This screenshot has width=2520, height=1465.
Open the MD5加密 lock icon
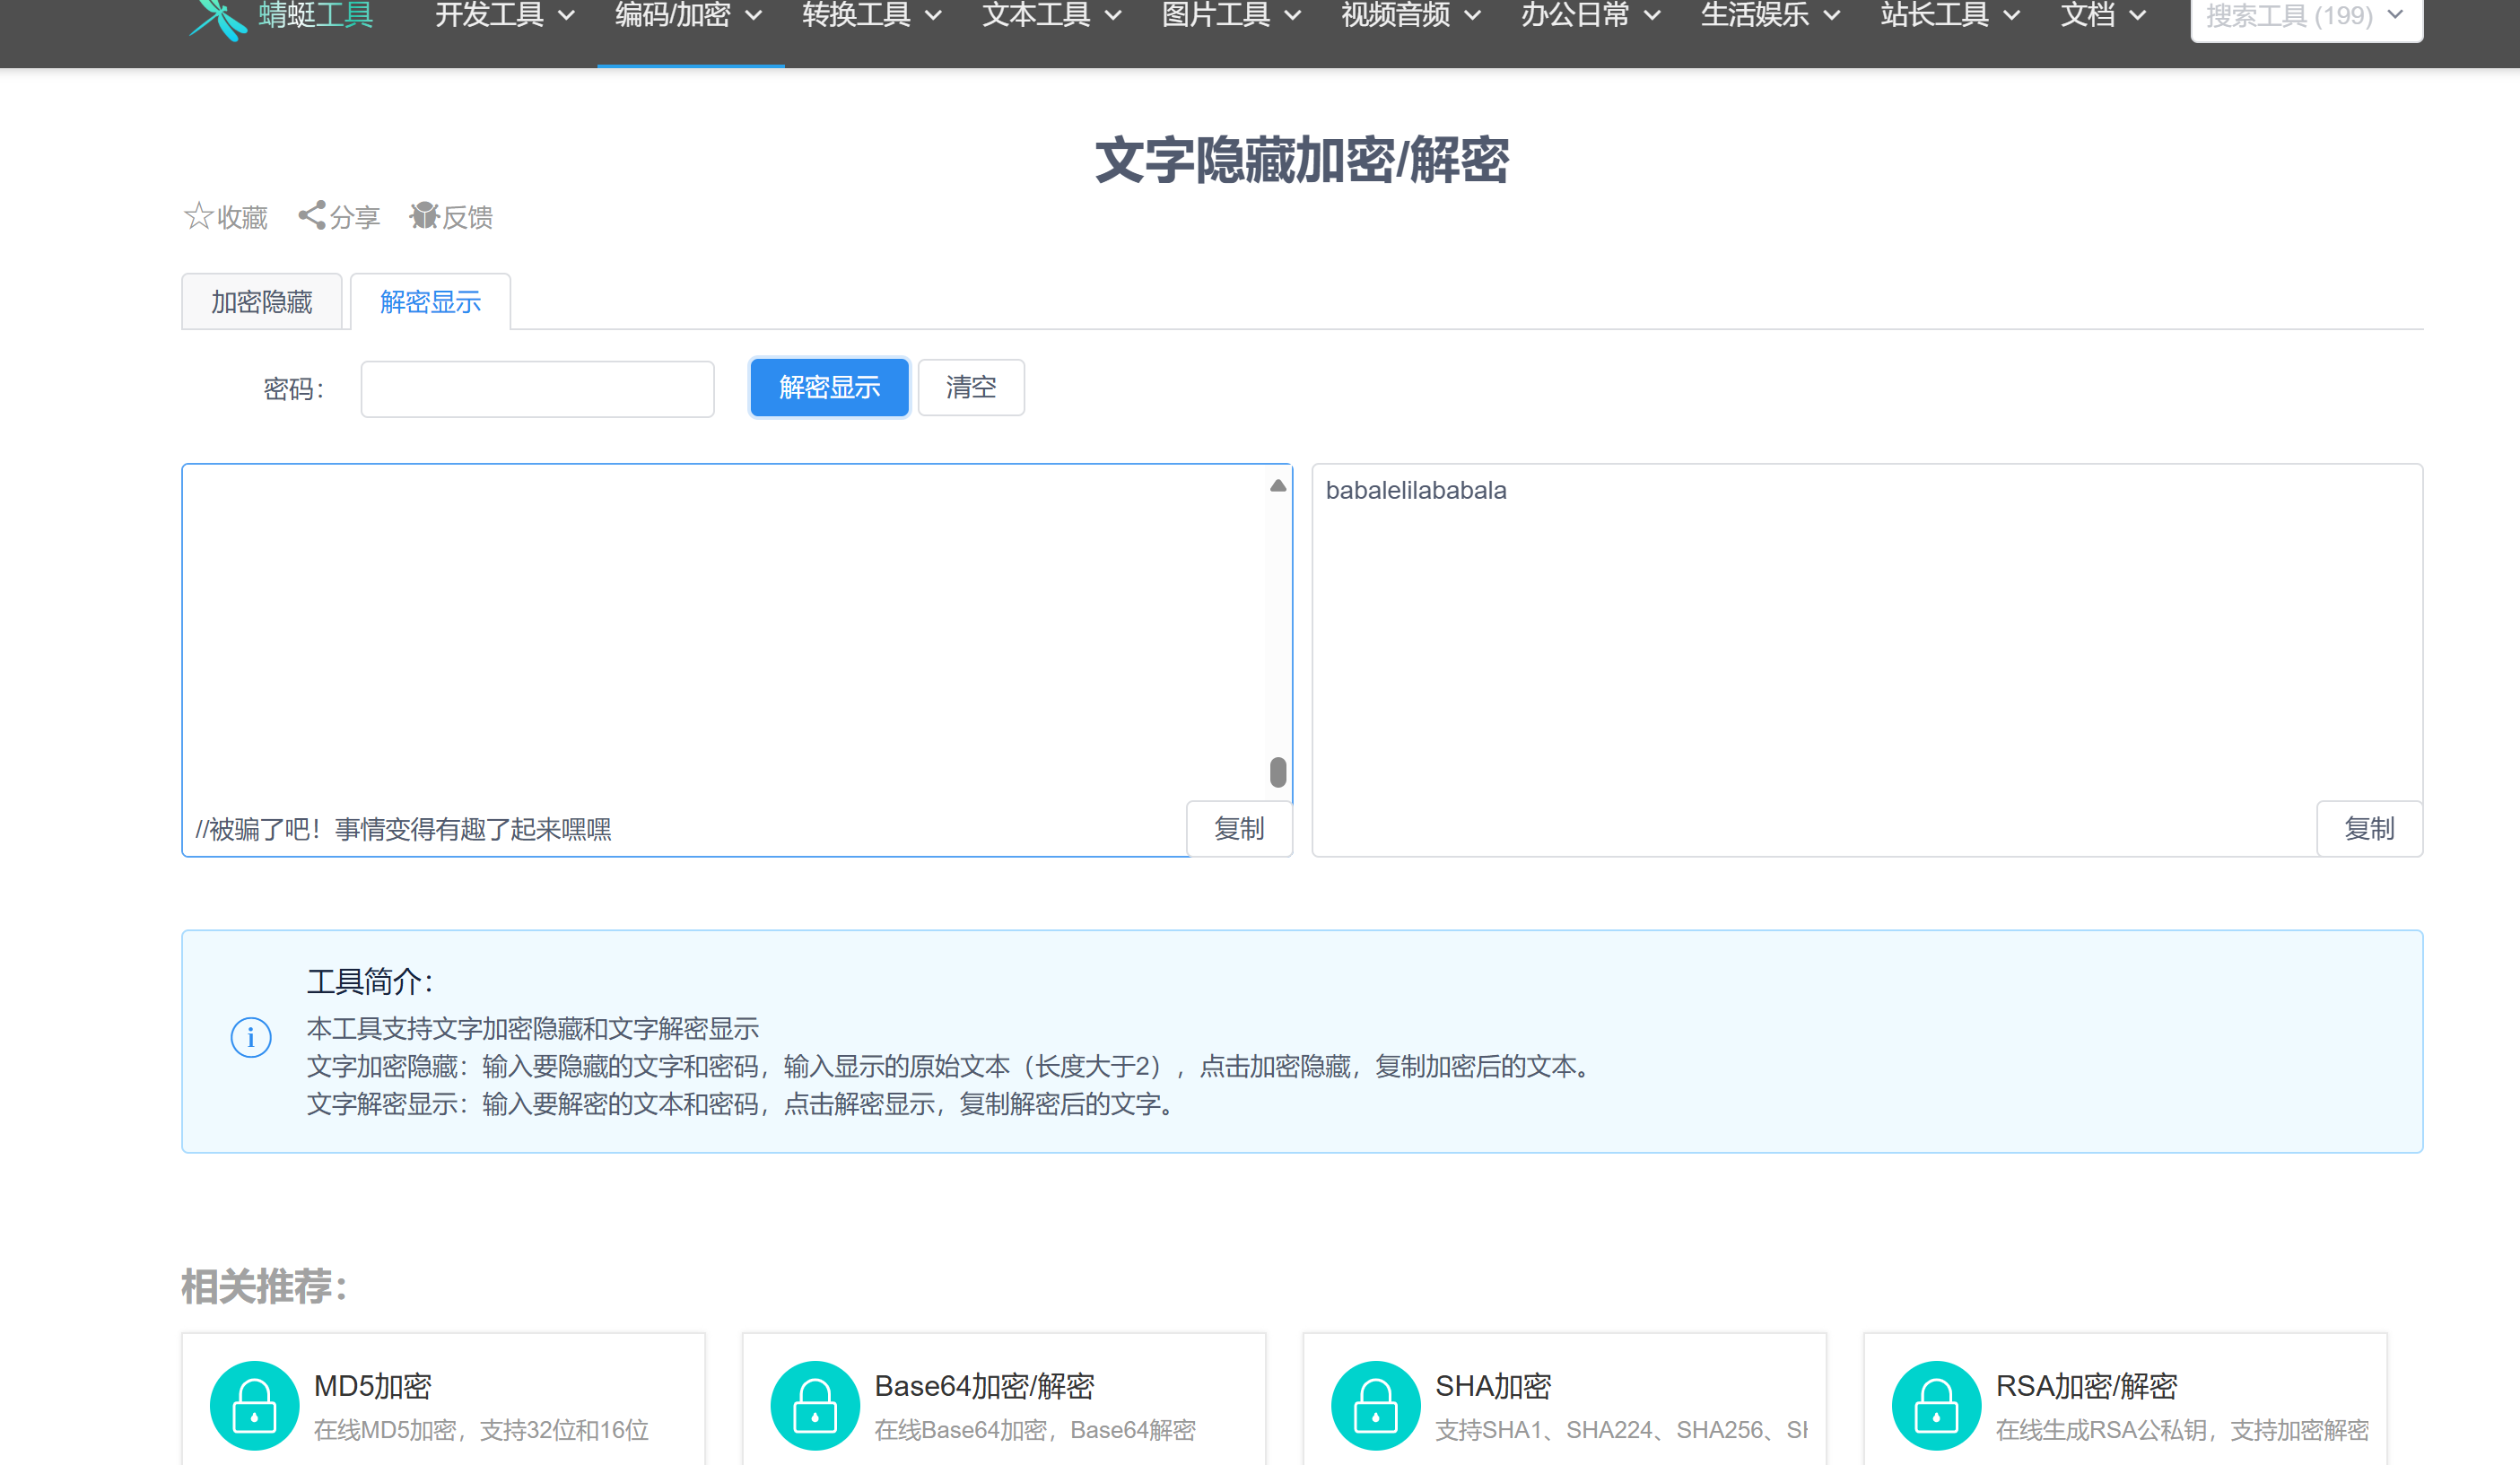(x=254, y=1405)
